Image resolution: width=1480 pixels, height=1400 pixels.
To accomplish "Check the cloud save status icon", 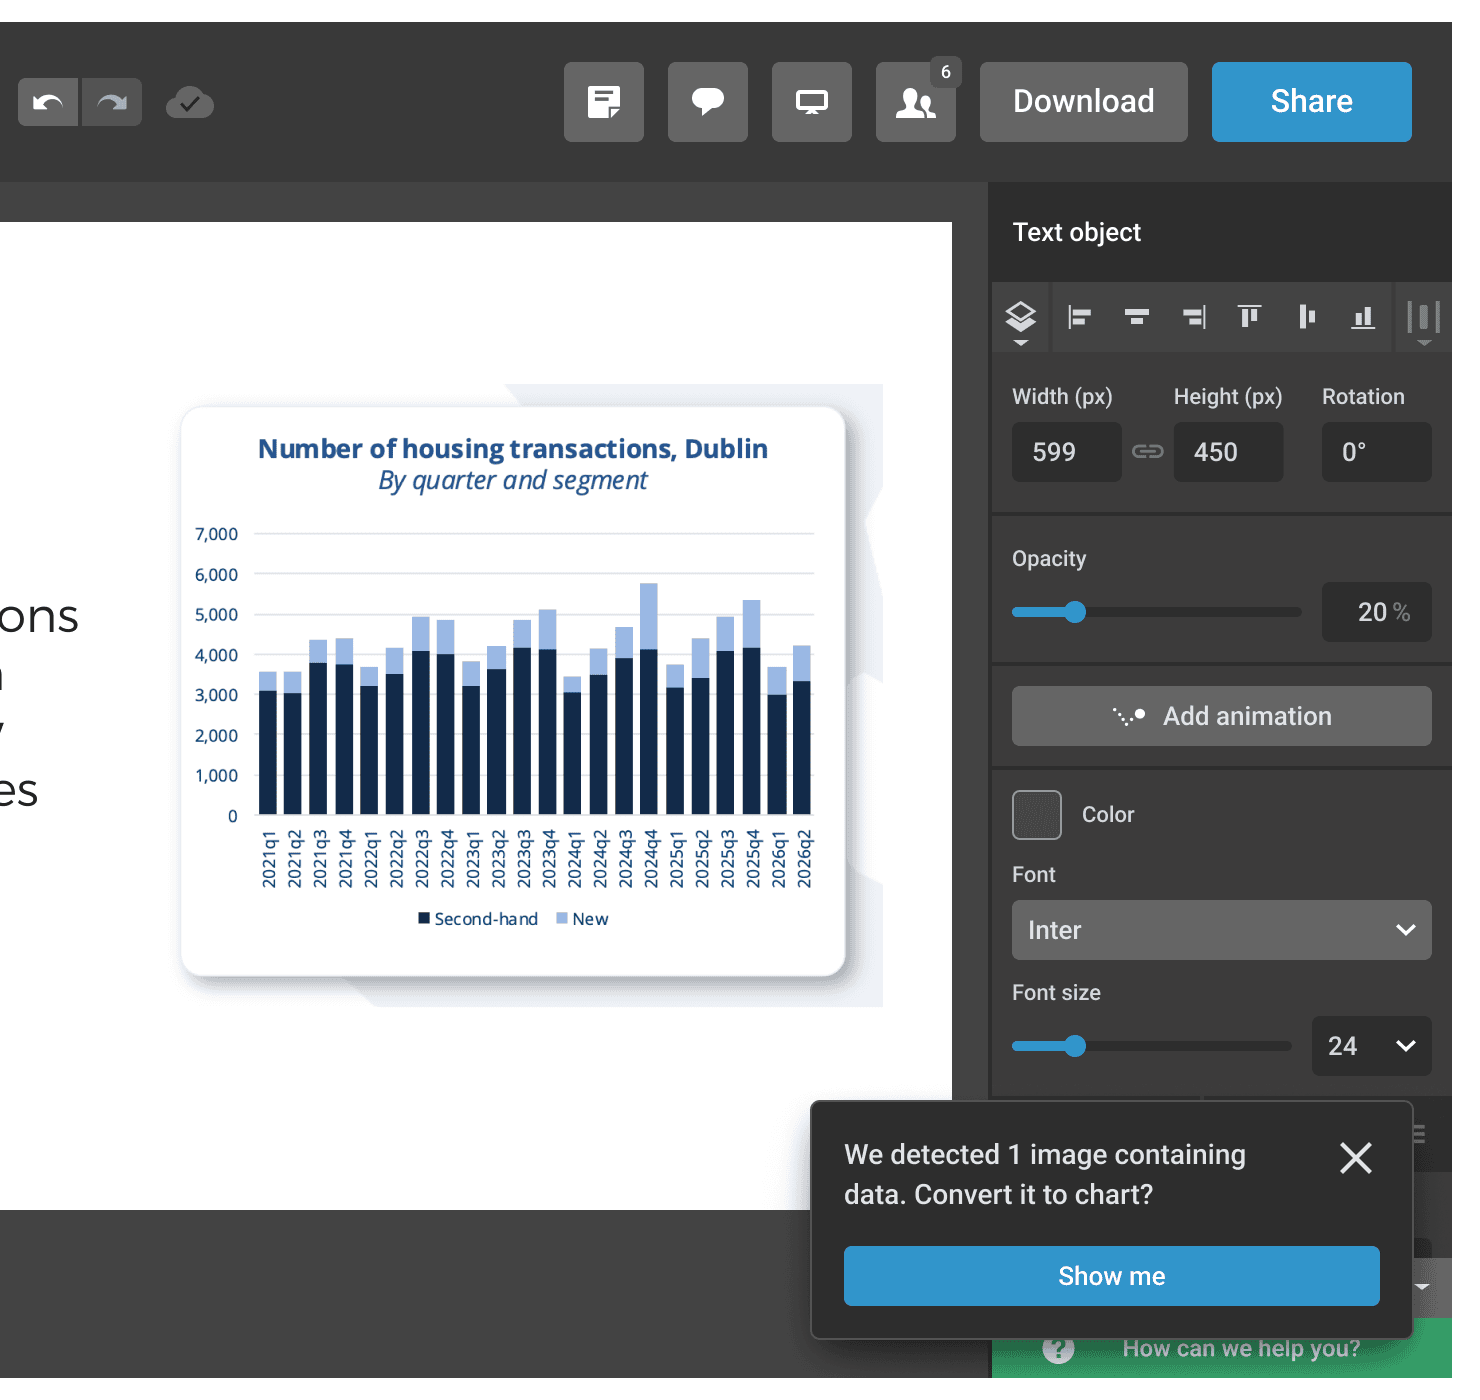I will (190, 102).
